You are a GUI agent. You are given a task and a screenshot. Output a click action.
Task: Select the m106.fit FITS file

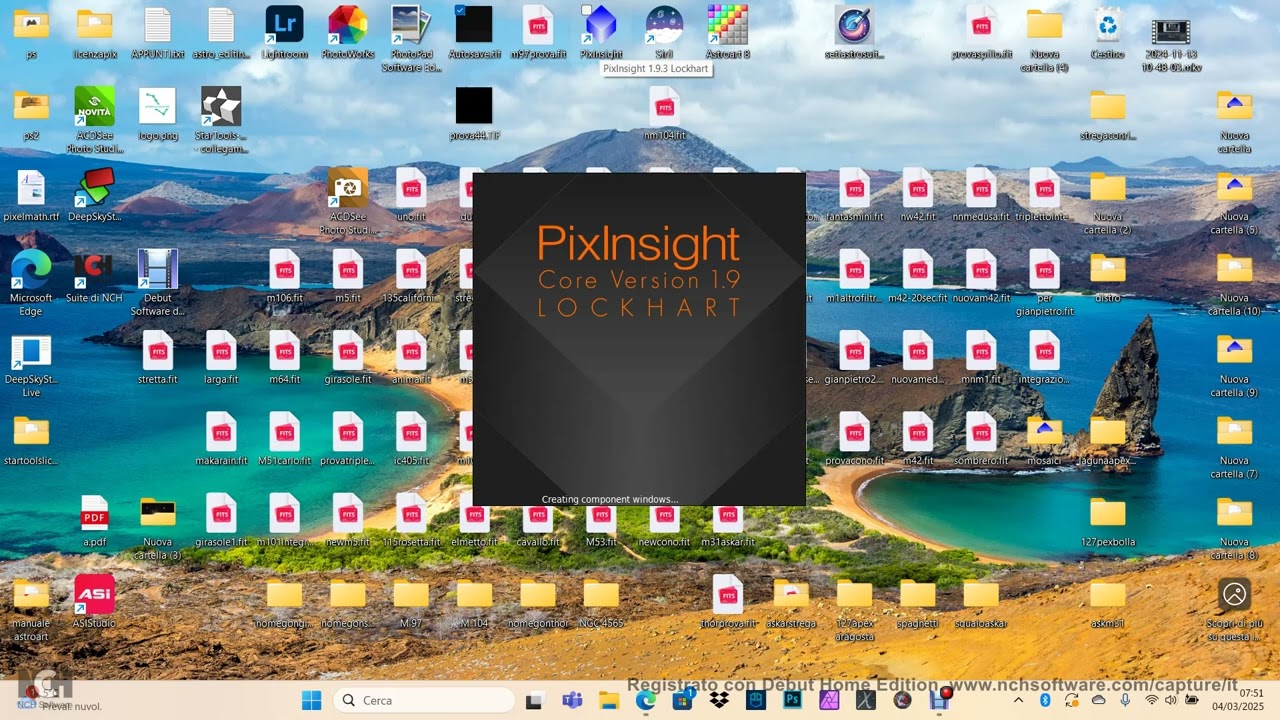(284, 268)
